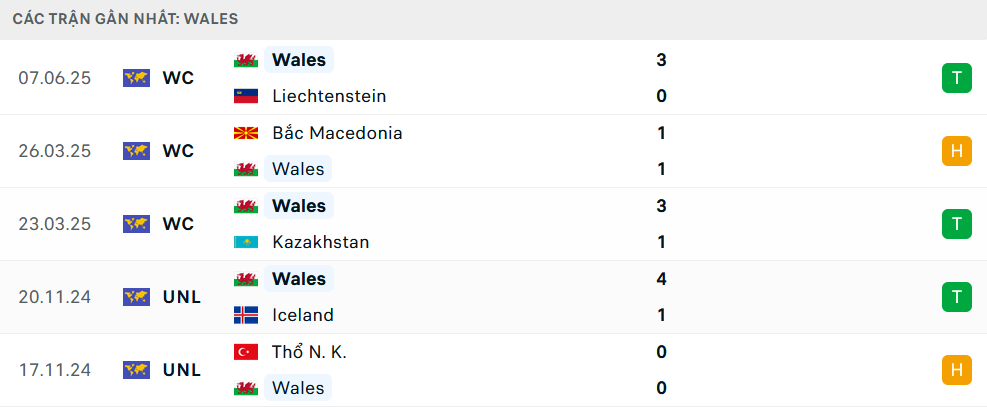This screenshot has width=987, height=408.
Task: Open the 23.03.25 match row by its date
Action: (x=55, y=224)
